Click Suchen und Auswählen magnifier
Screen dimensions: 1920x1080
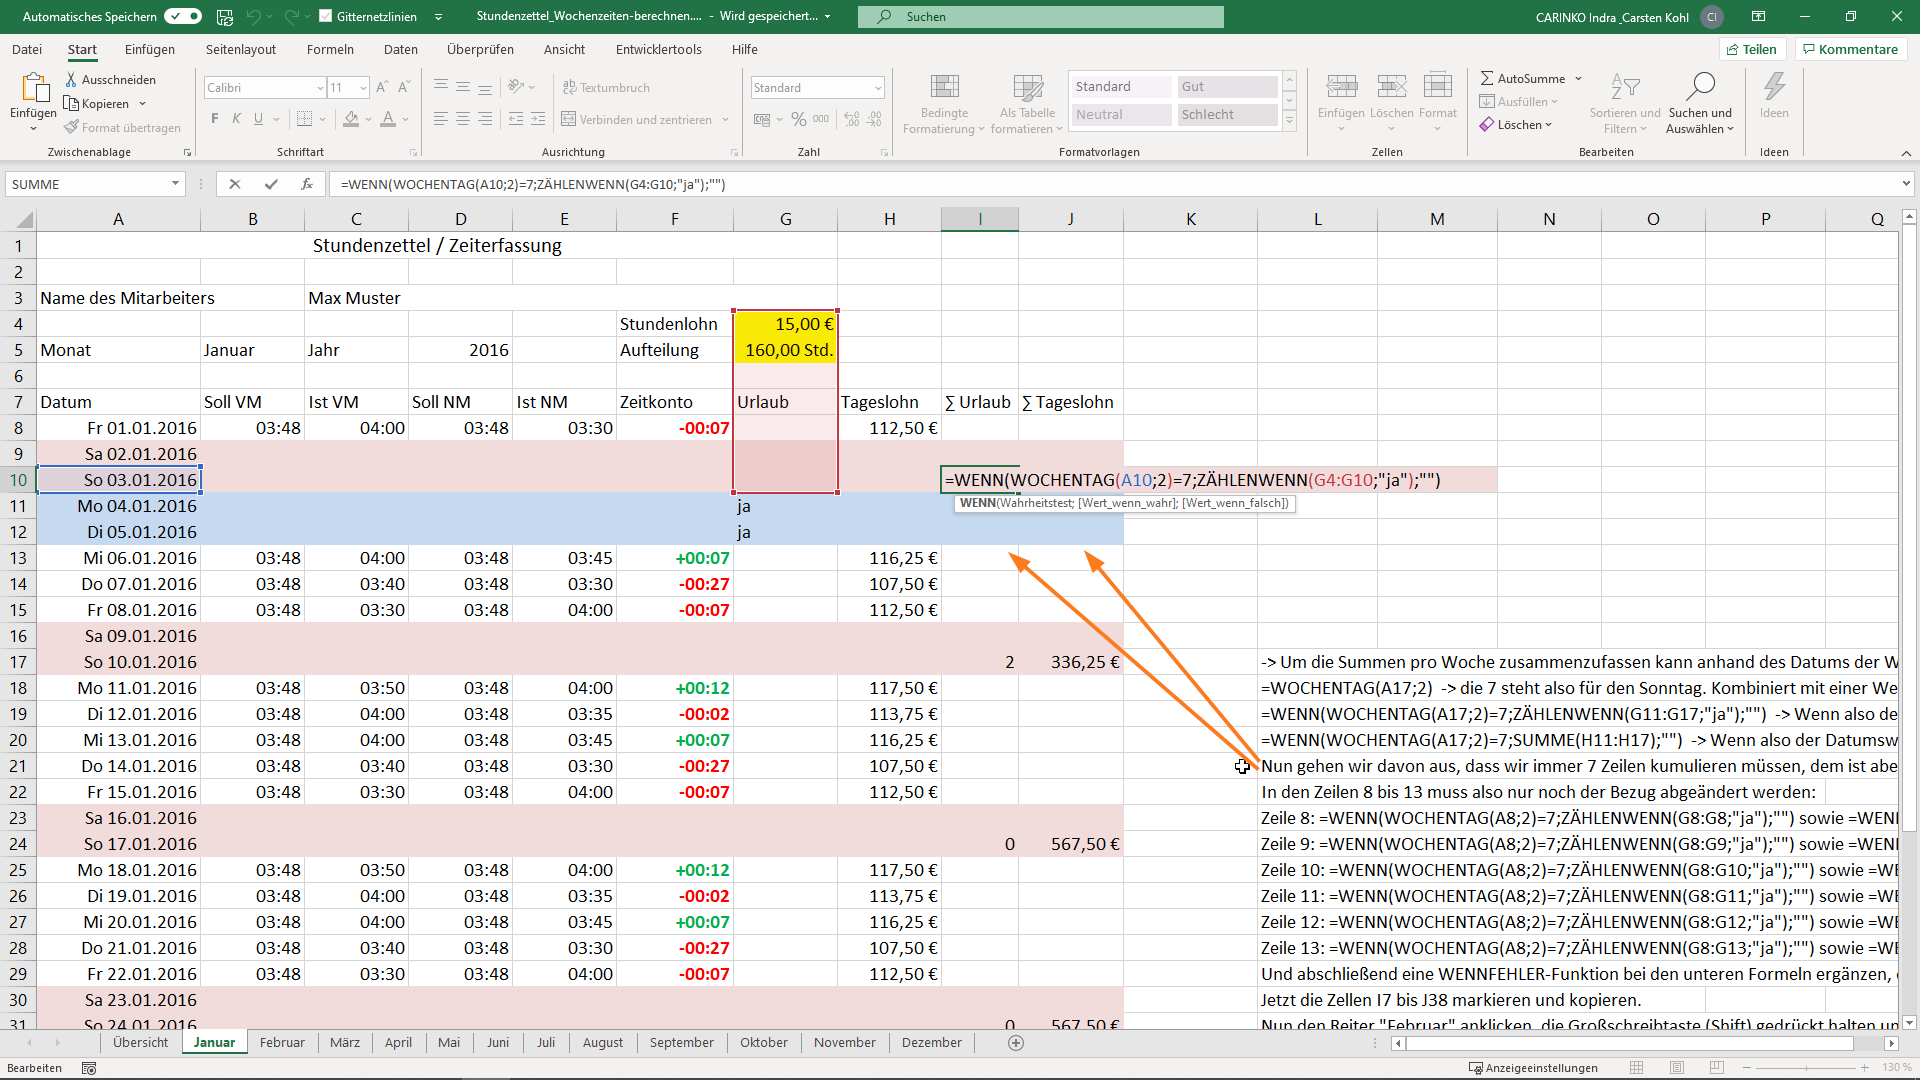(x=1700, y=87)
